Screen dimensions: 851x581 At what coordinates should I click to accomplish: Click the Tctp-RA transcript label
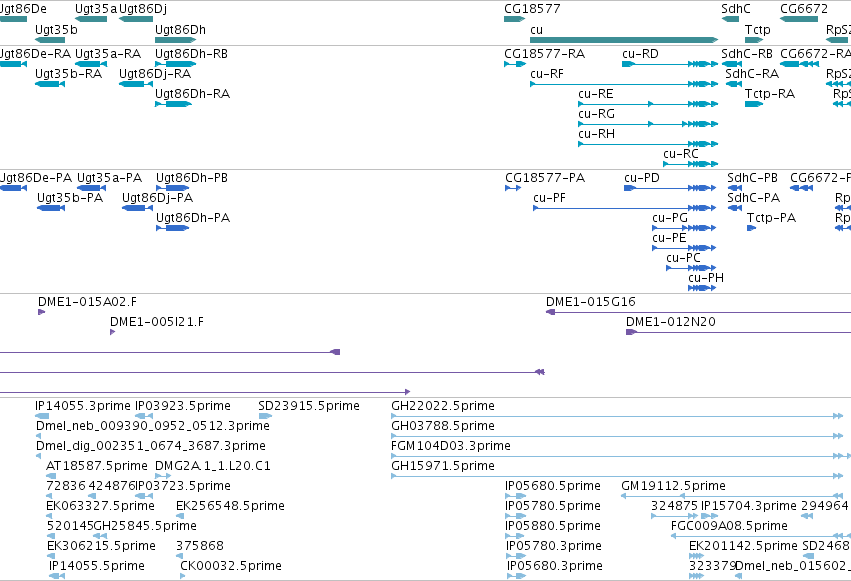coord(770,94)
